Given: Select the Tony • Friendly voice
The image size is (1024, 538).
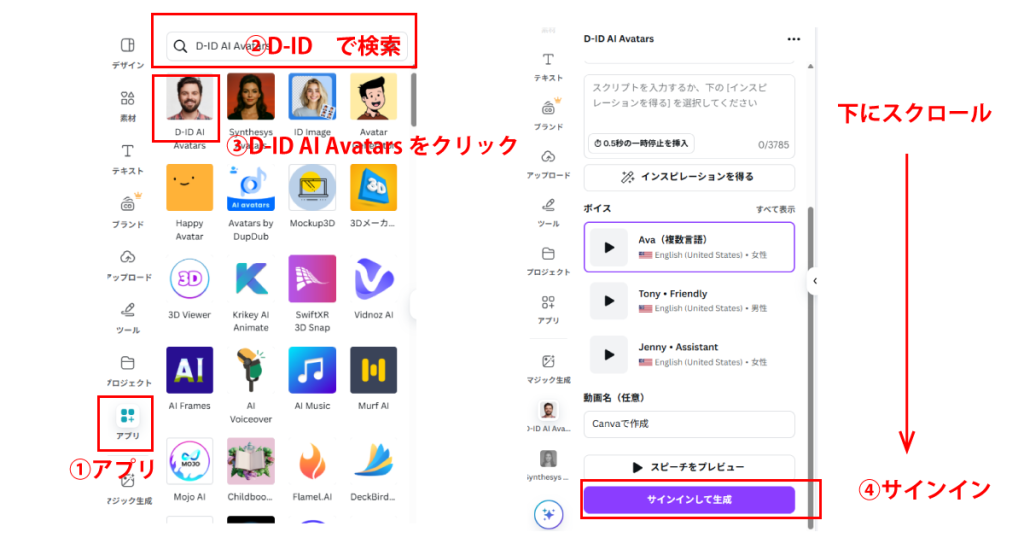Looking at the screenshot, I should pos(689,301).
